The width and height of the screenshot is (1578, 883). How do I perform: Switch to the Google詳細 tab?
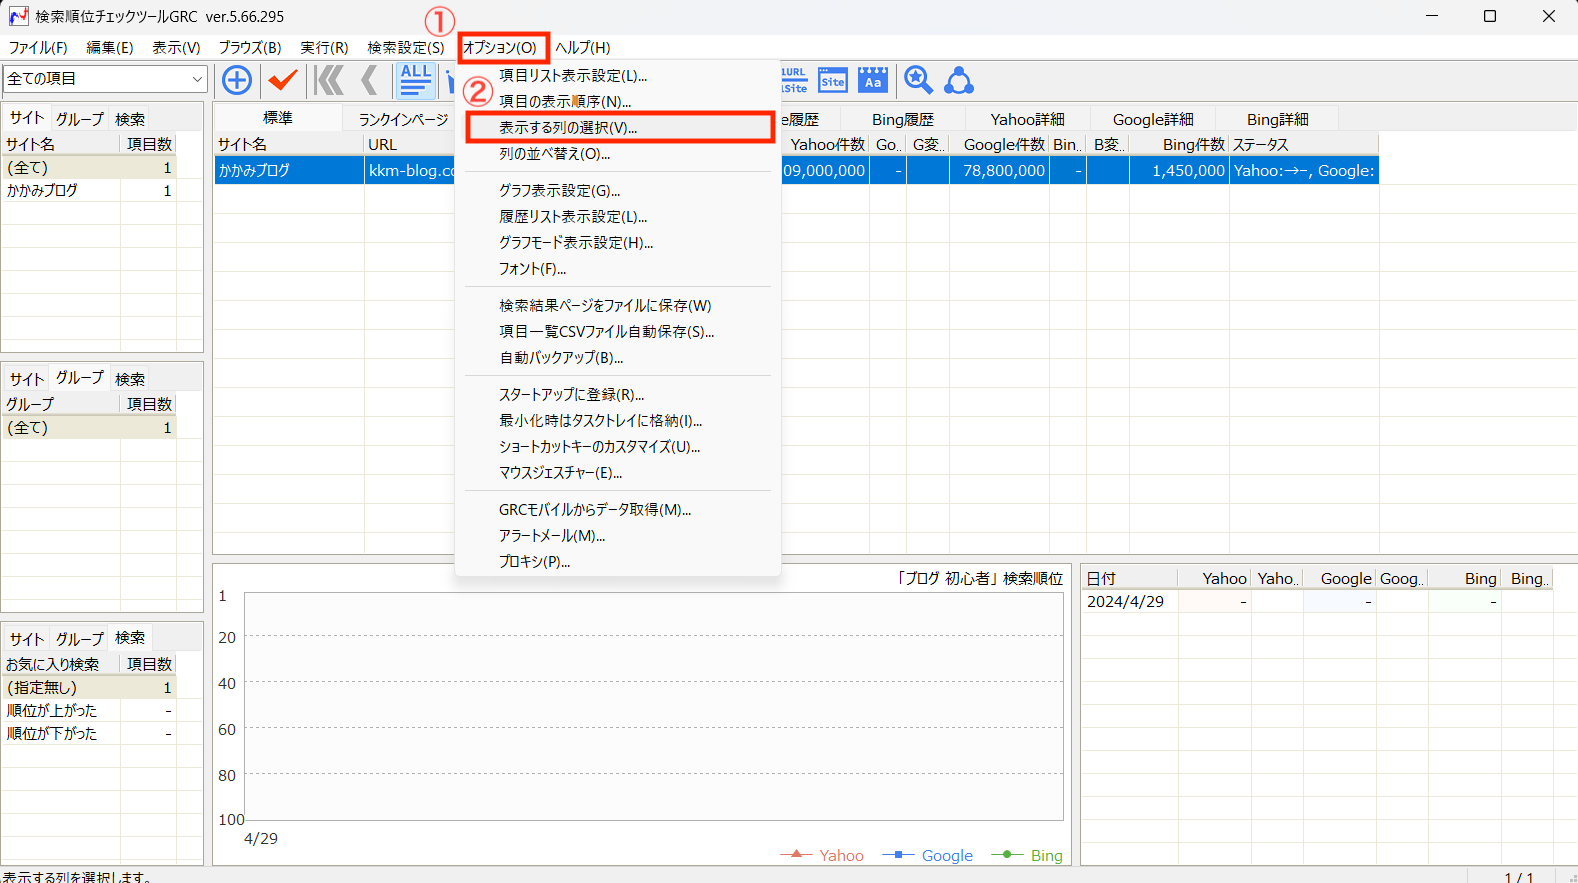point(1153,119)
